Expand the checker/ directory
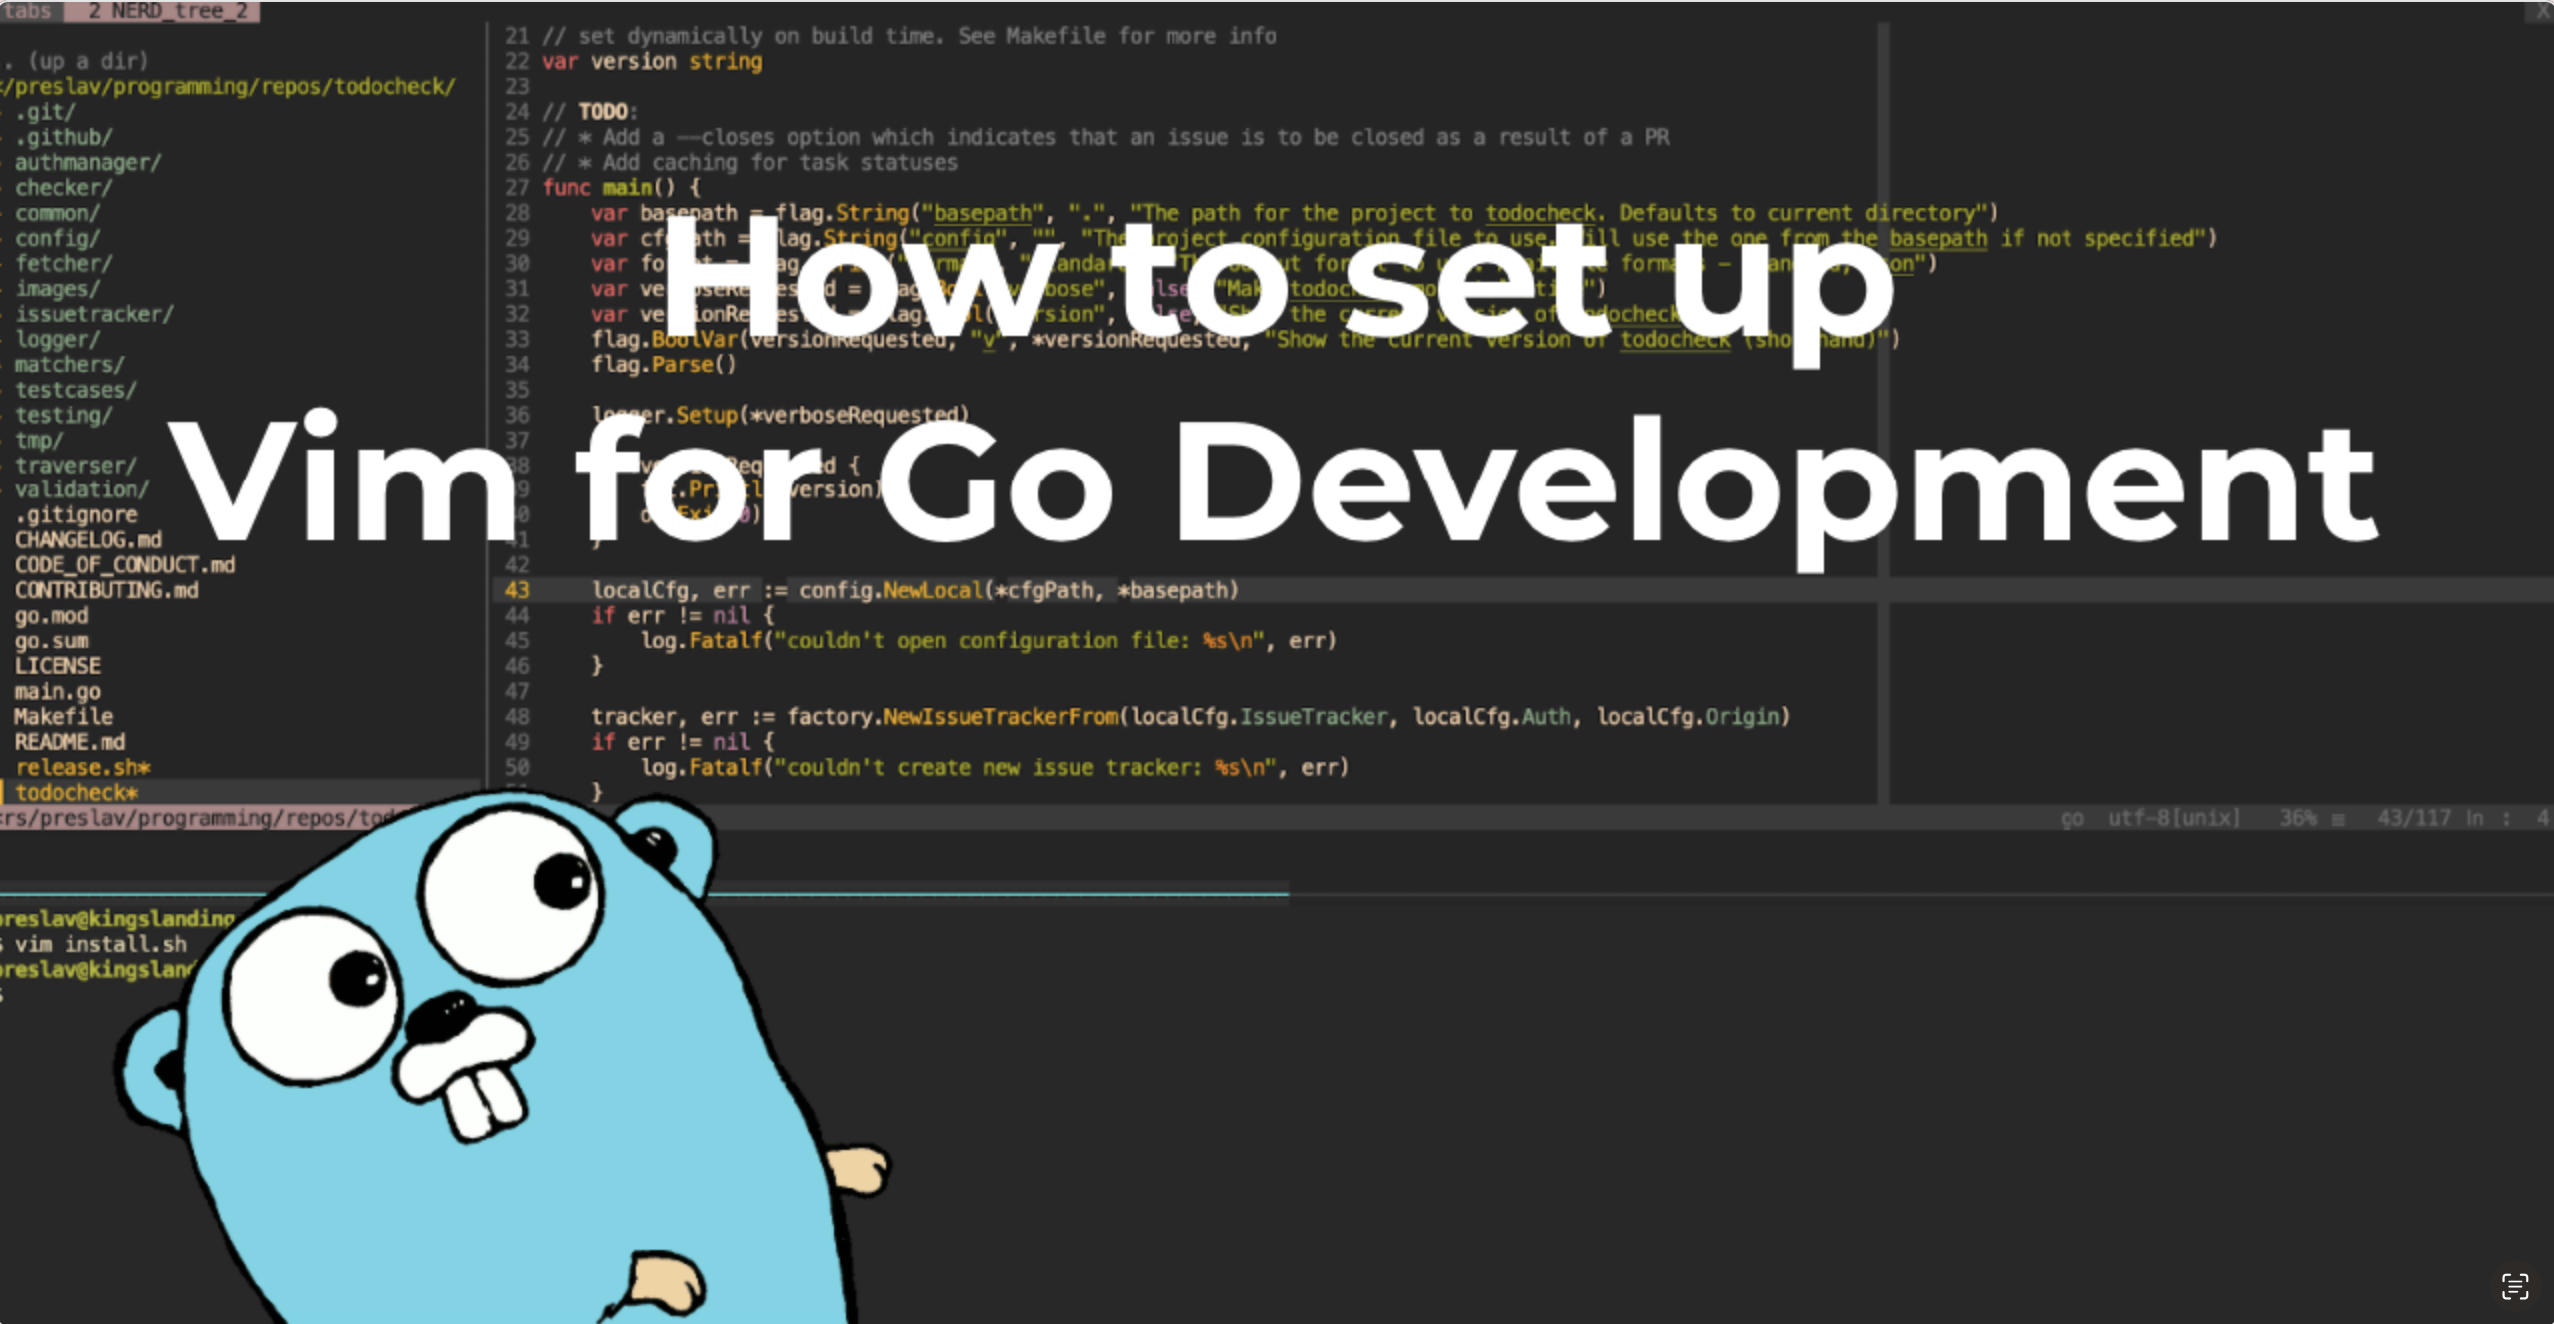 pyautogui.click(x=63, y=188)
